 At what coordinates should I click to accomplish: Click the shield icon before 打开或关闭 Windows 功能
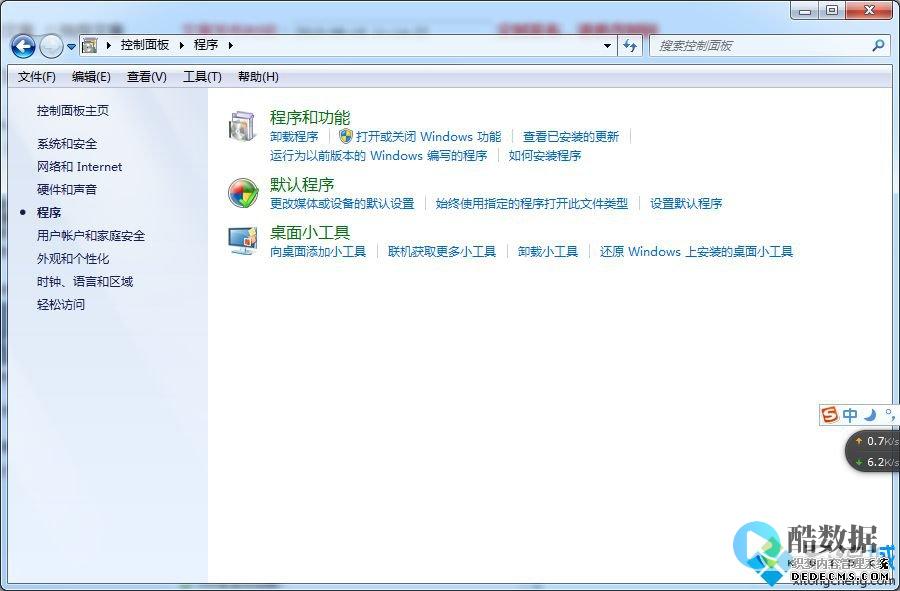(346, 136)
